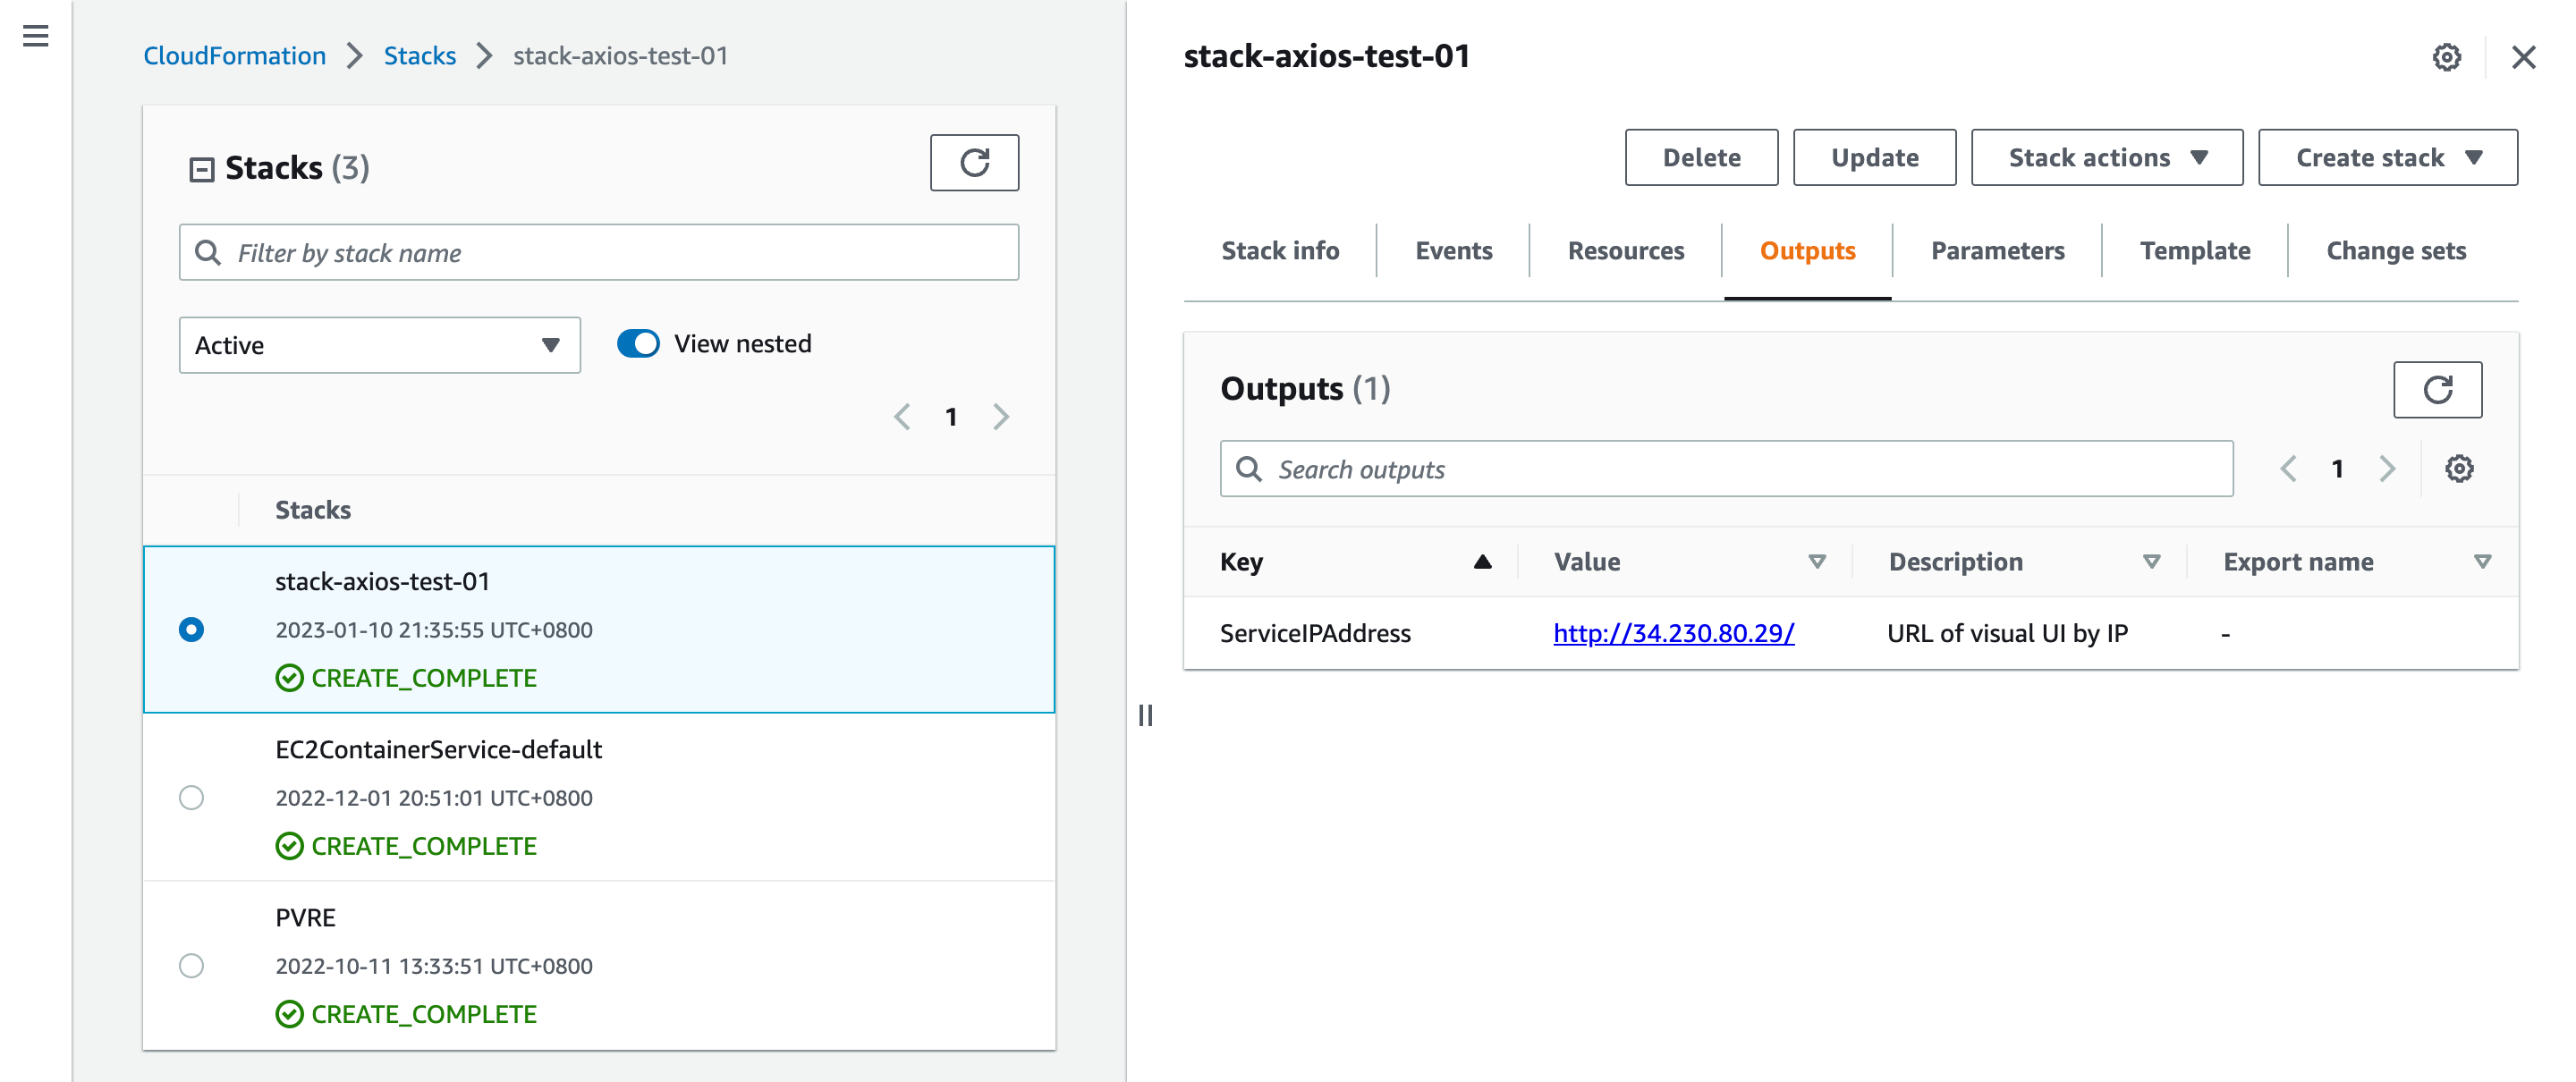Click stack-axios-test-01 CREATE_COMPLETE status icon

point(289,678)
